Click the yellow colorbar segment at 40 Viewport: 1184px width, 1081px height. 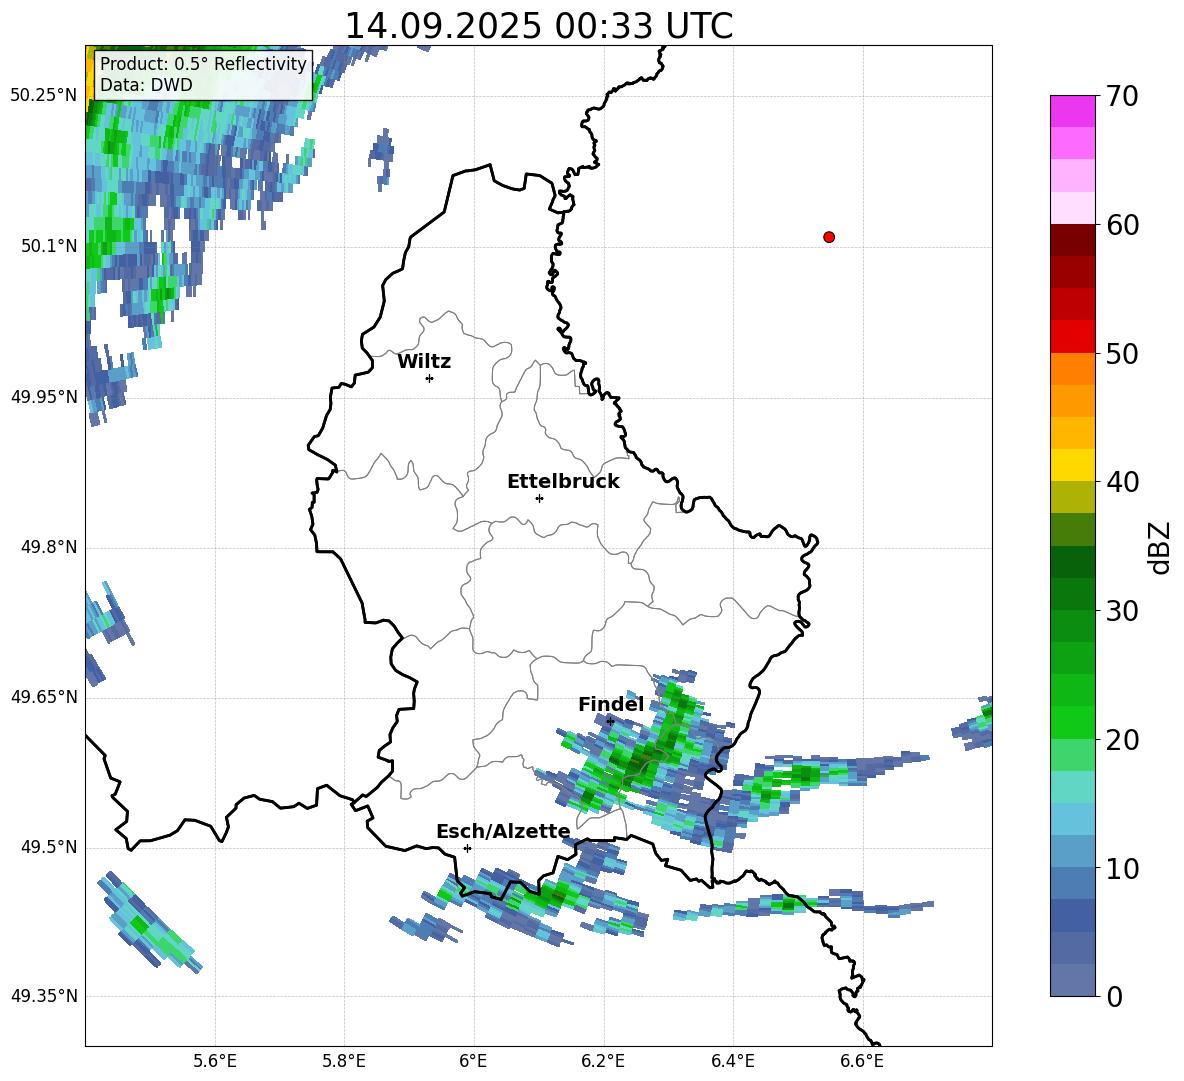click(x=1072, y=465)
